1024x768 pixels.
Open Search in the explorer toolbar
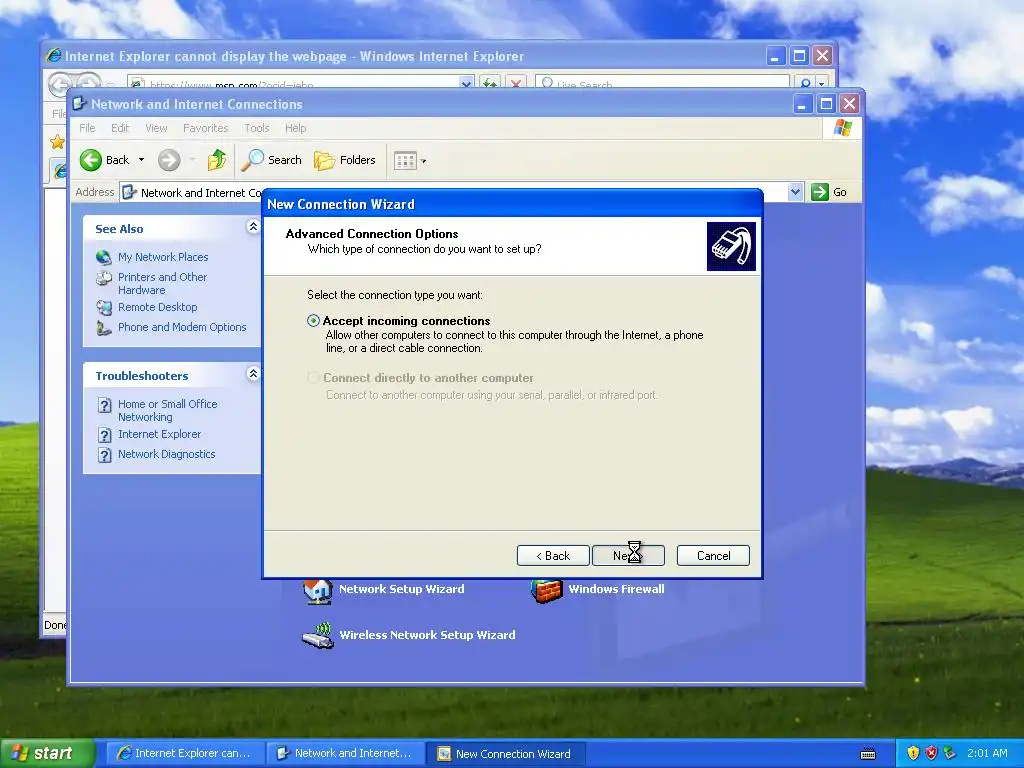(x=272, y=160)
